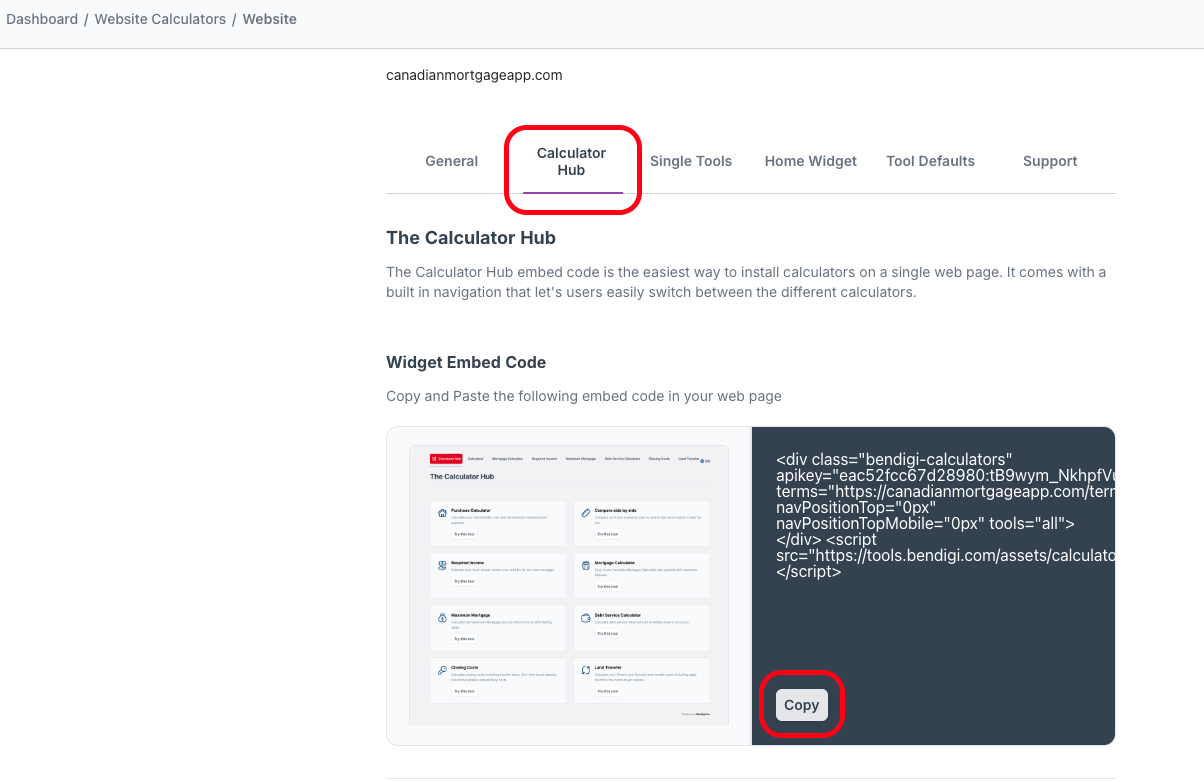Viewport: 1204px width, 782px height.
Task: Select the Calculator Hub tab
Action: pyautogui.click(x=571, y=162)
